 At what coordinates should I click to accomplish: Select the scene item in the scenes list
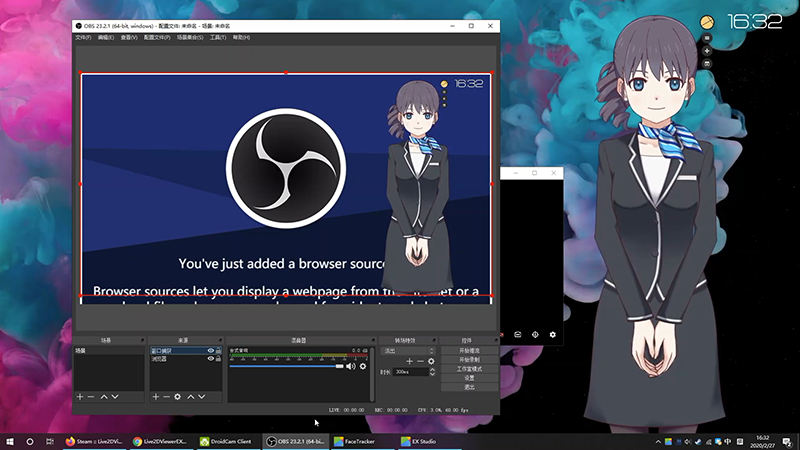tap(109, 351)
